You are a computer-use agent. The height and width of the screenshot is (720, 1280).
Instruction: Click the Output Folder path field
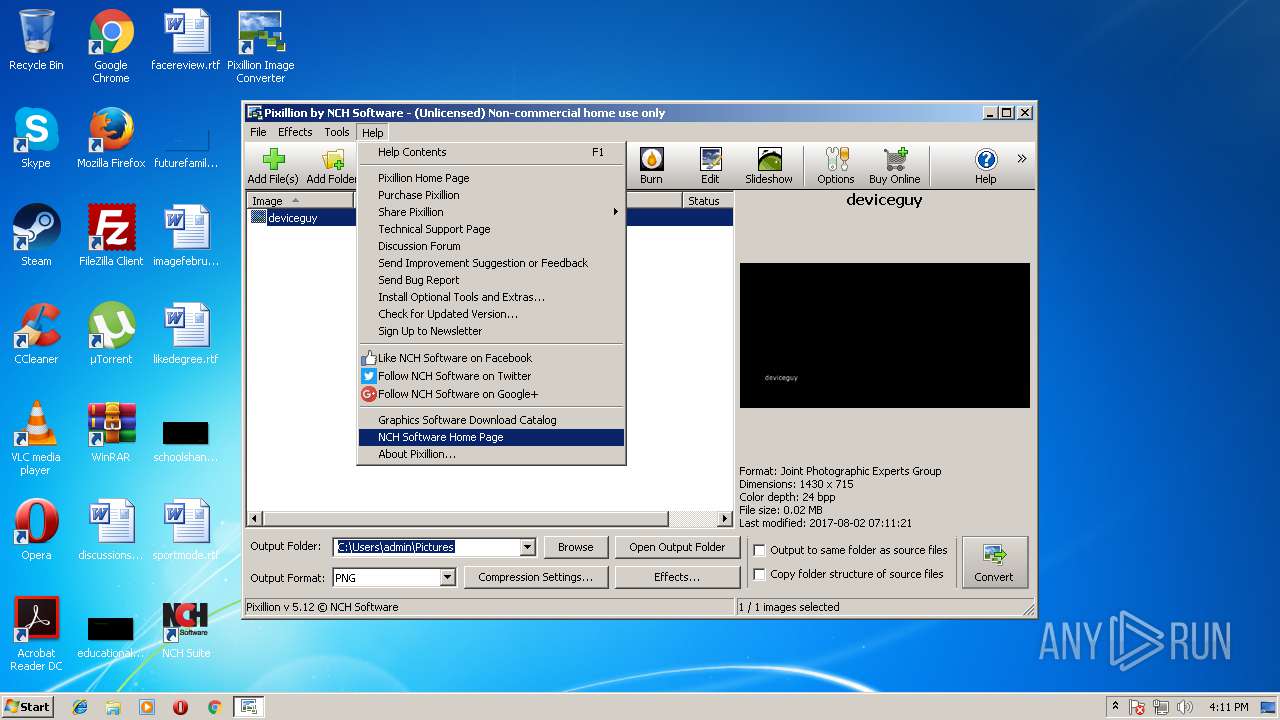point(427,547)
